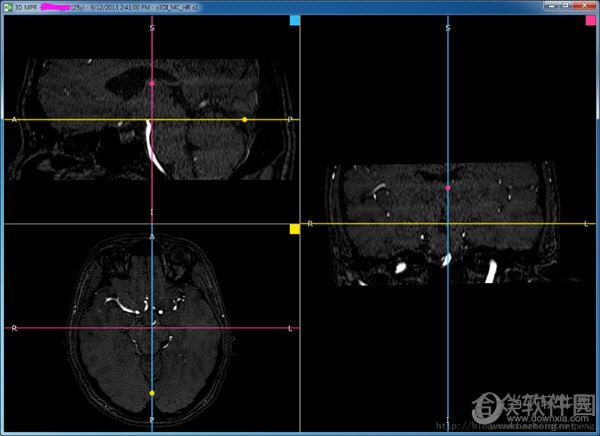The height and width of the screenshot is (436, 600).
Task: Select the blue square marker of the sagittal view
Action: 295,20
